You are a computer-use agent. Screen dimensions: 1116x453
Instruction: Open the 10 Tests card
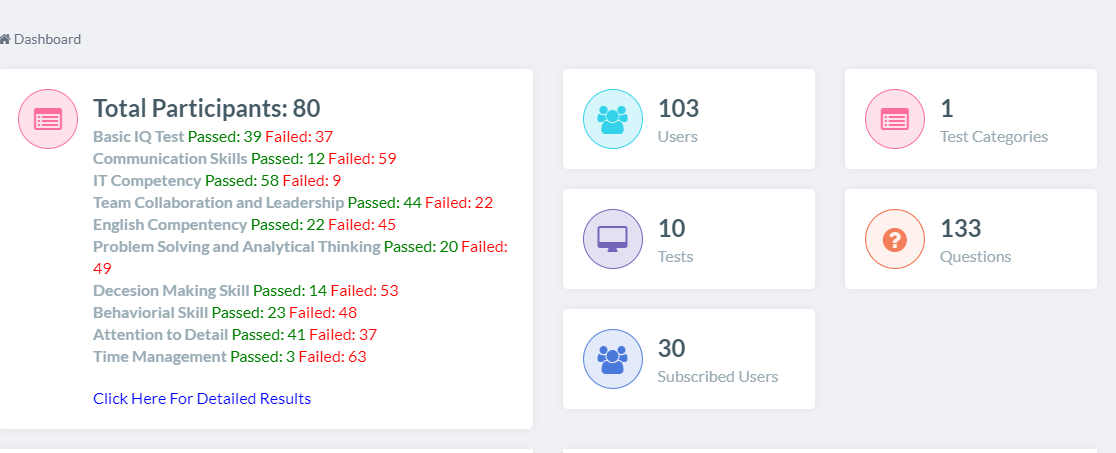(688, 239)
